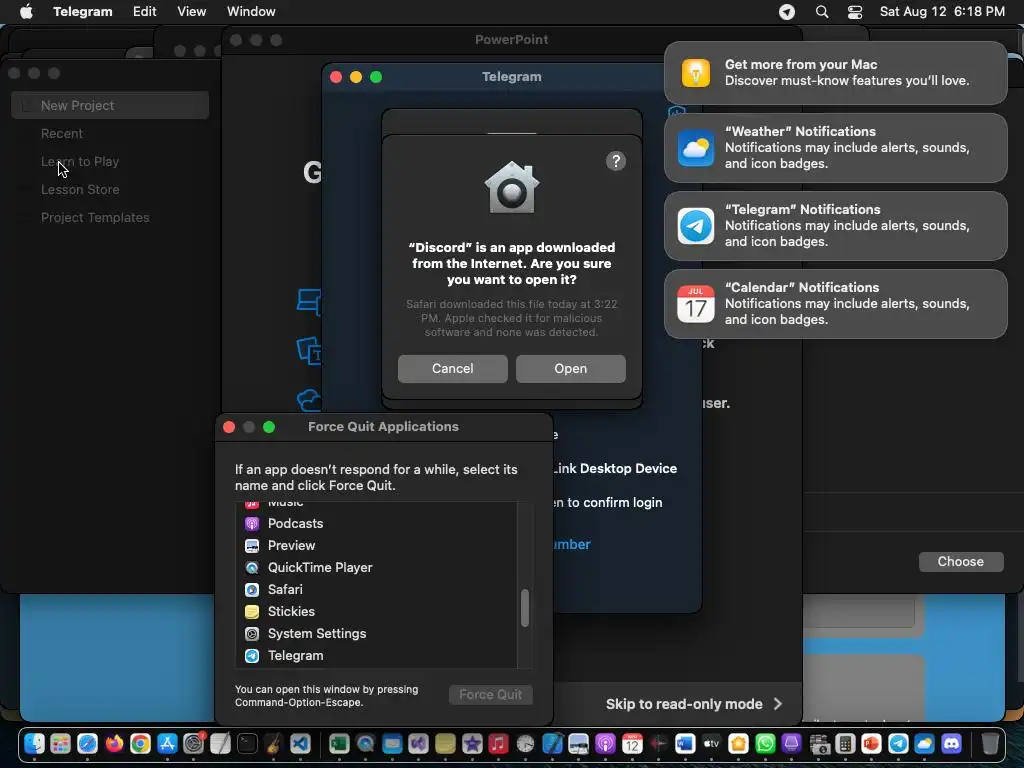Select Stickies in Force Quit list
1024x768 pixels.
(376, 611)
